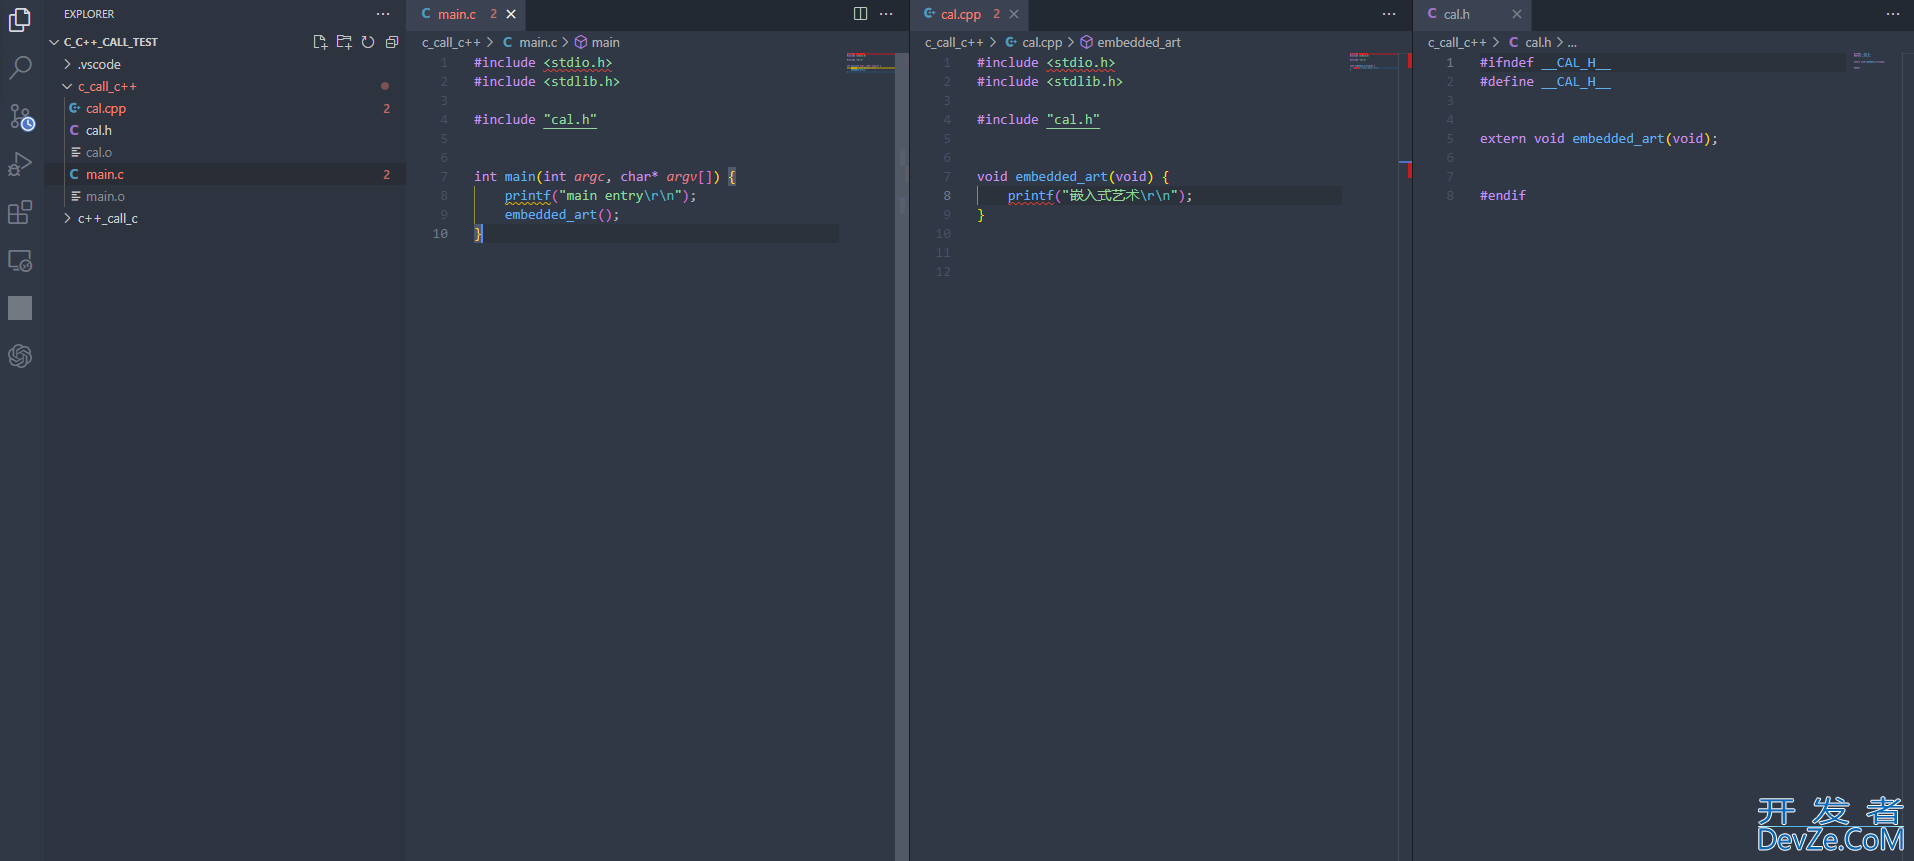Viewport: 1914px width, 861px height.
Task: Open the Run and Debug view
Action: [20, 164]
